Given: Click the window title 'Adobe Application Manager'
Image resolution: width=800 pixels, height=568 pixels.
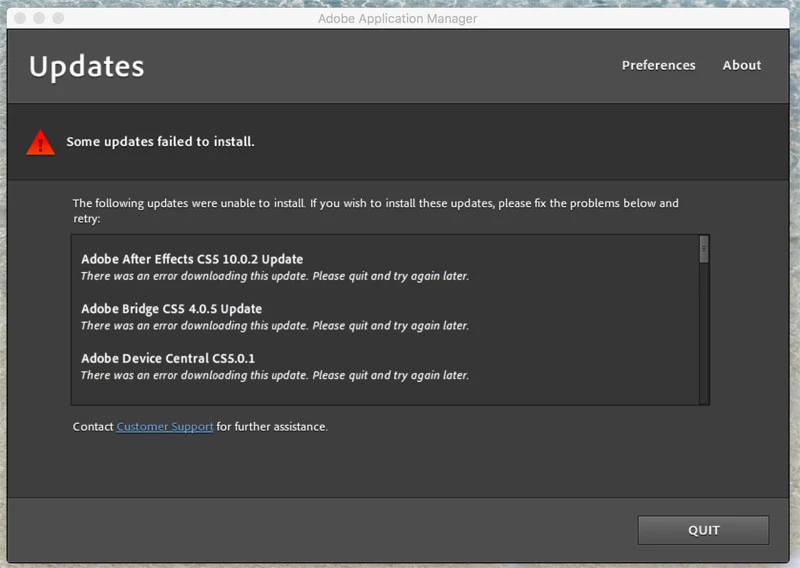Looking at the screenshot, I should point(397,19).
